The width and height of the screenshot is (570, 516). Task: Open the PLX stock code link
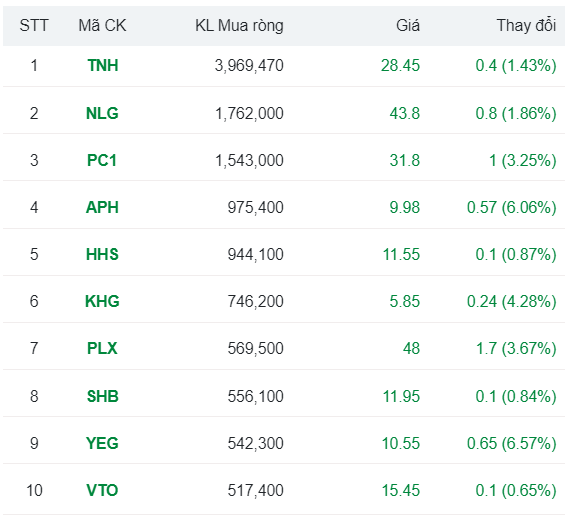(x=102, y=348)
